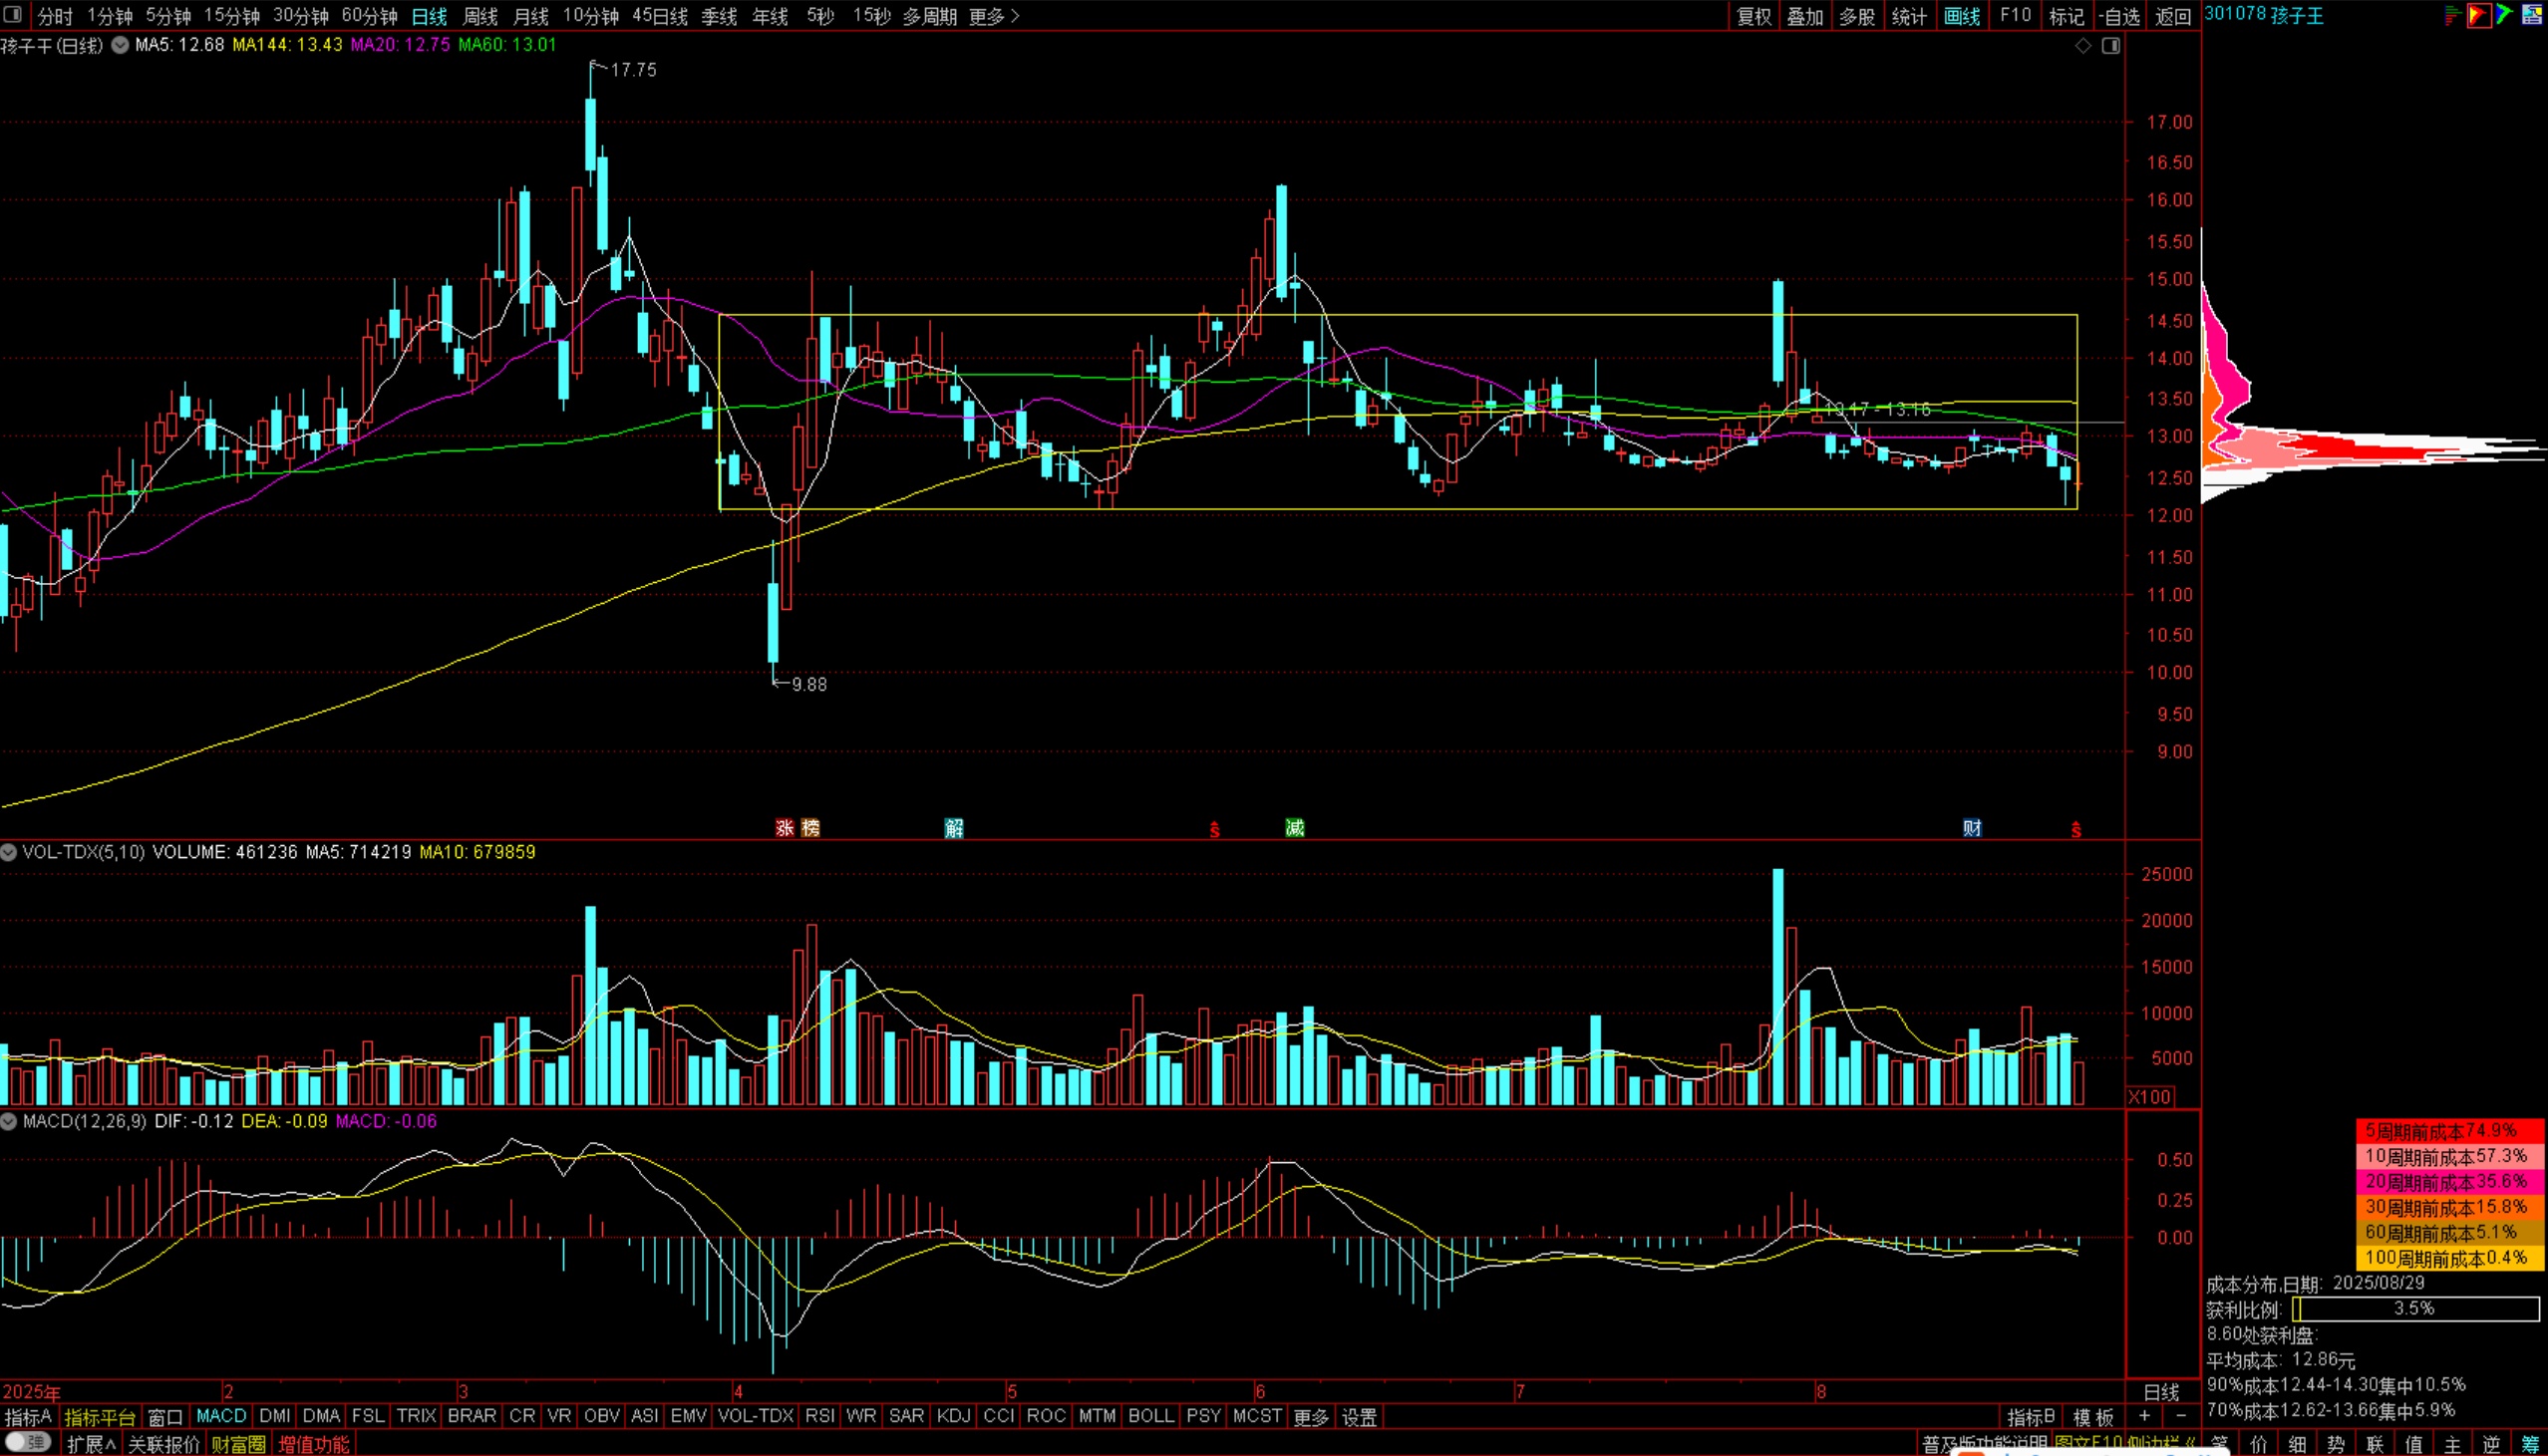The image size is (2548, 1456).
Task: Open 设置 indicator settings
Action: click(x=1359, y=1417)
